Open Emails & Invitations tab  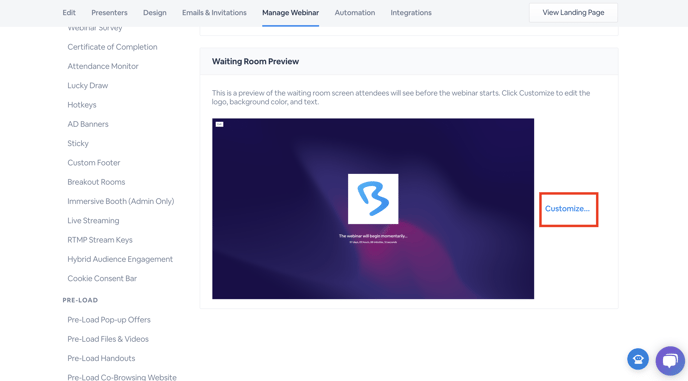[x=214, y=13]
